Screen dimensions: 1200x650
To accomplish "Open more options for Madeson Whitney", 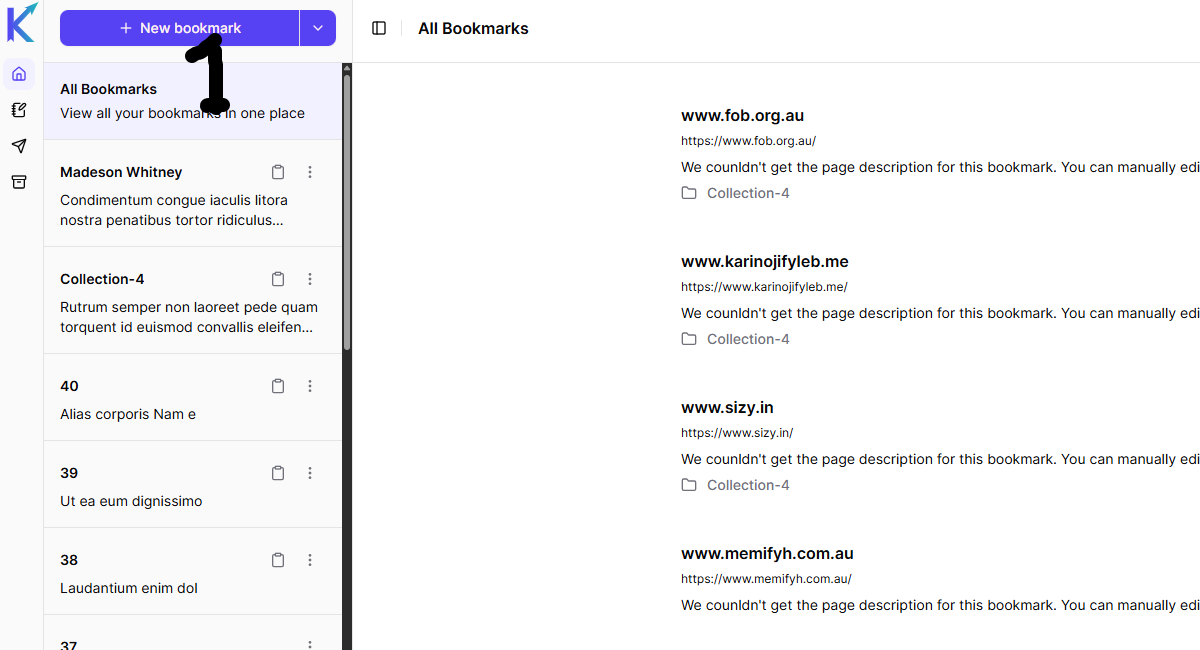I will (x=310, y=172).
